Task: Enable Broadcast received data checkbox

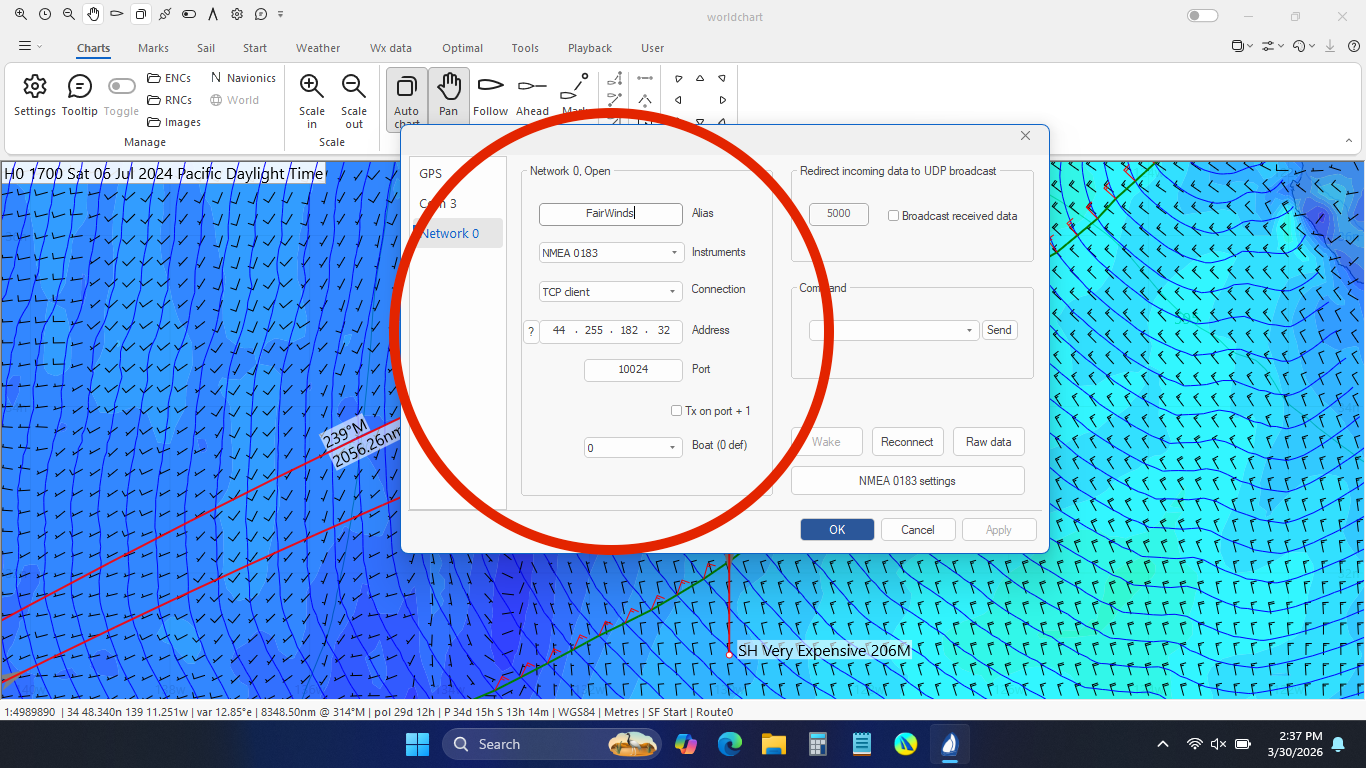Action: (893, 216)
